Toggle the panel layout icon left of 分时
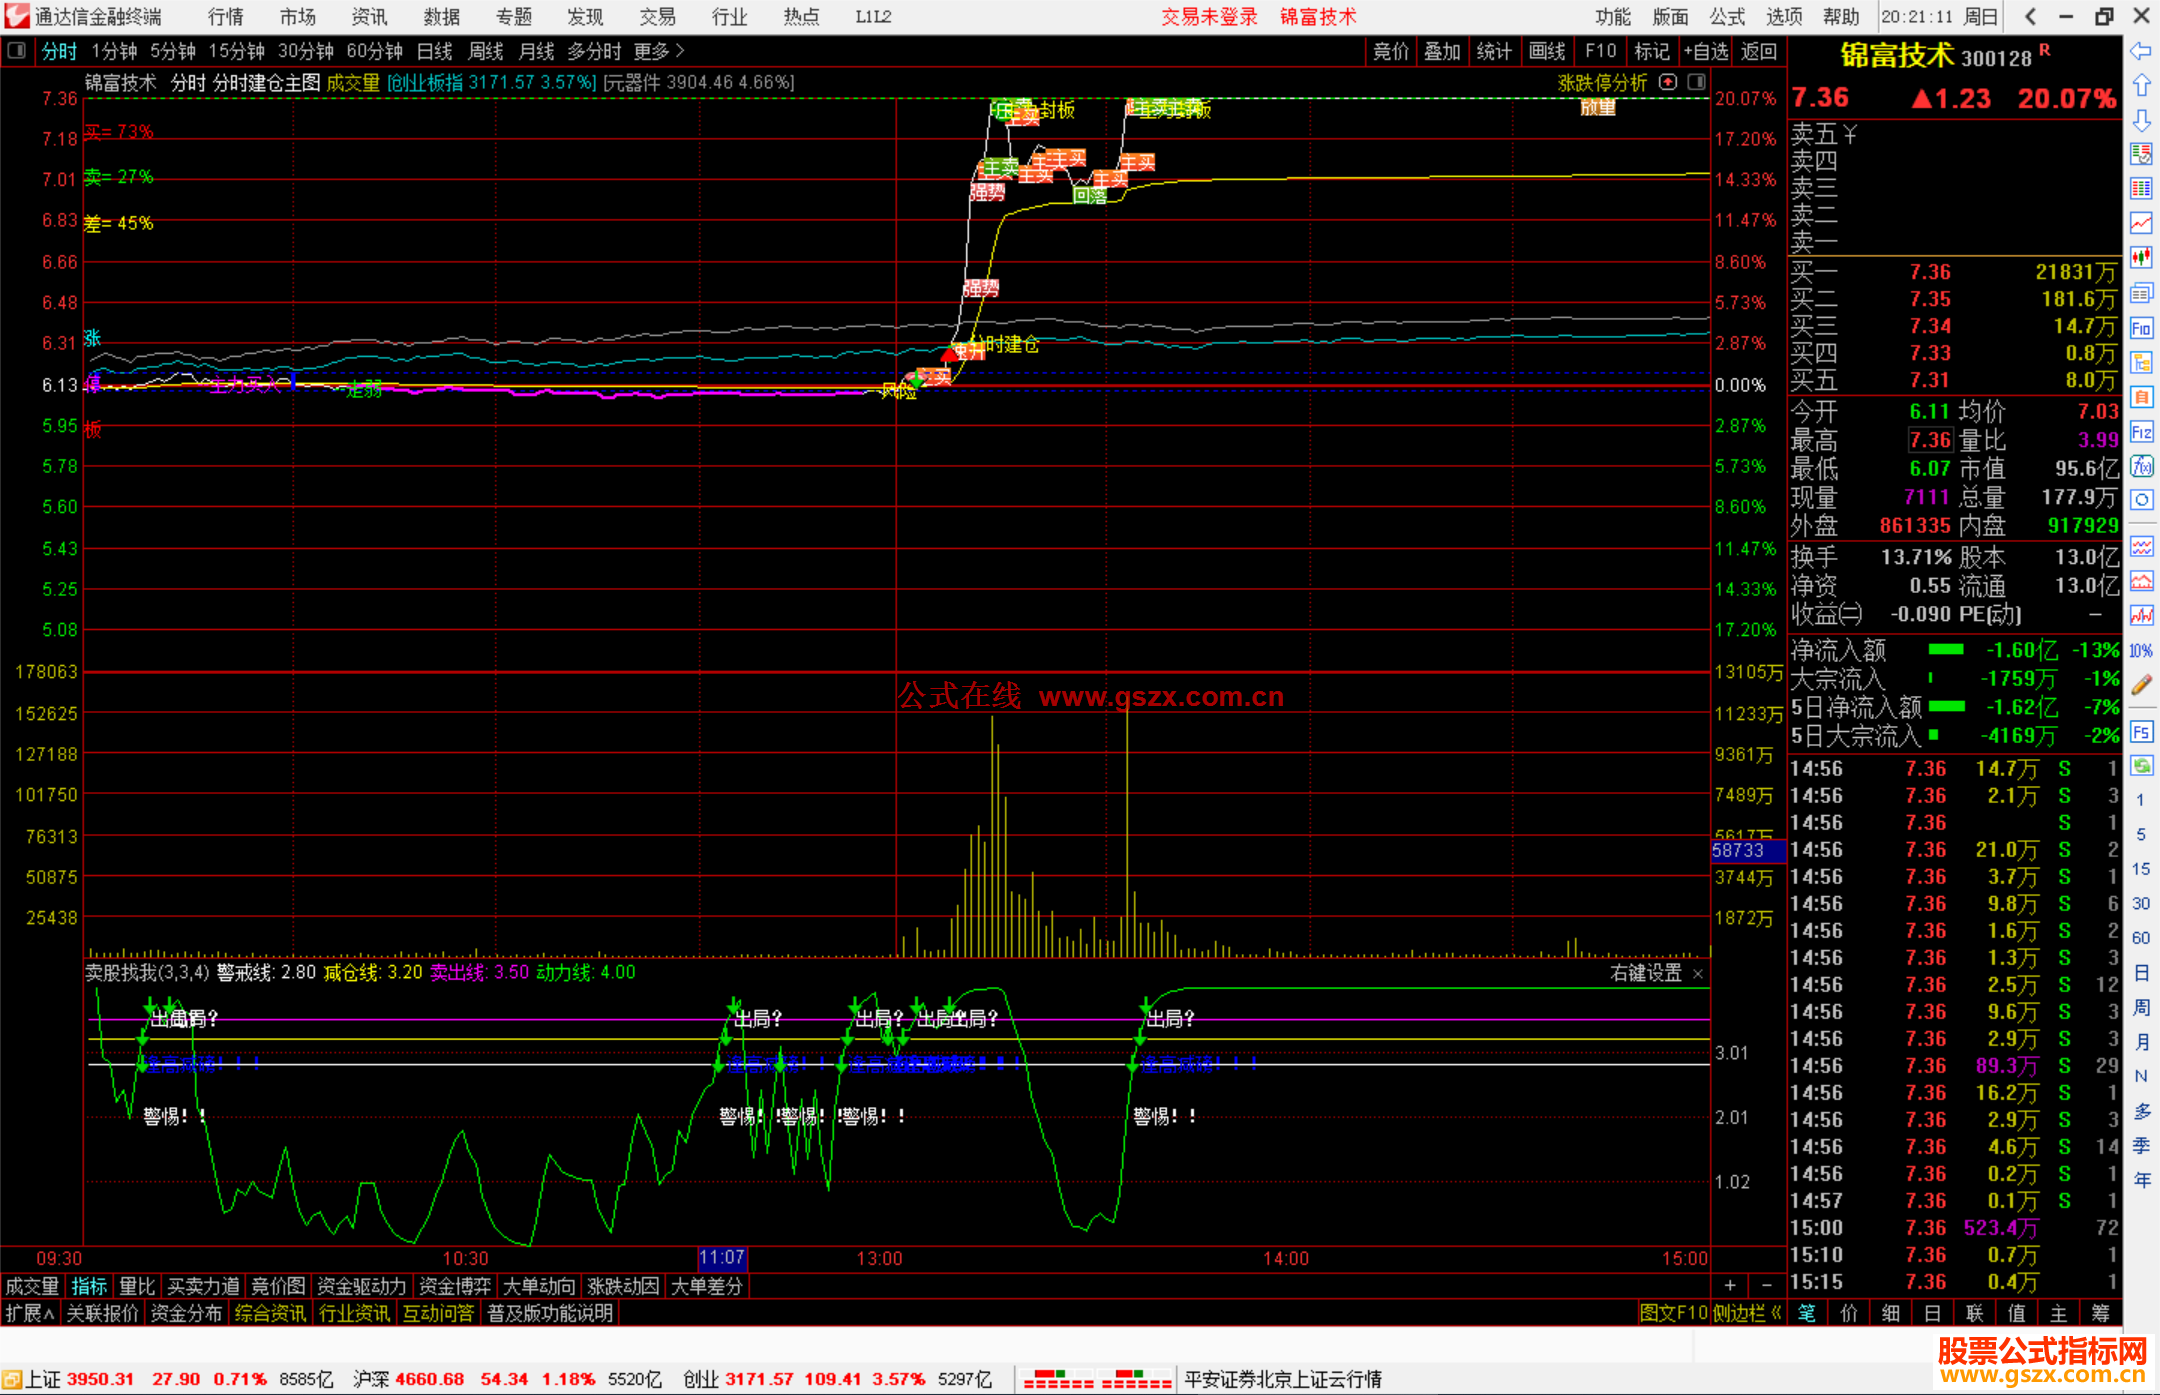 click(x=16, y=51)
